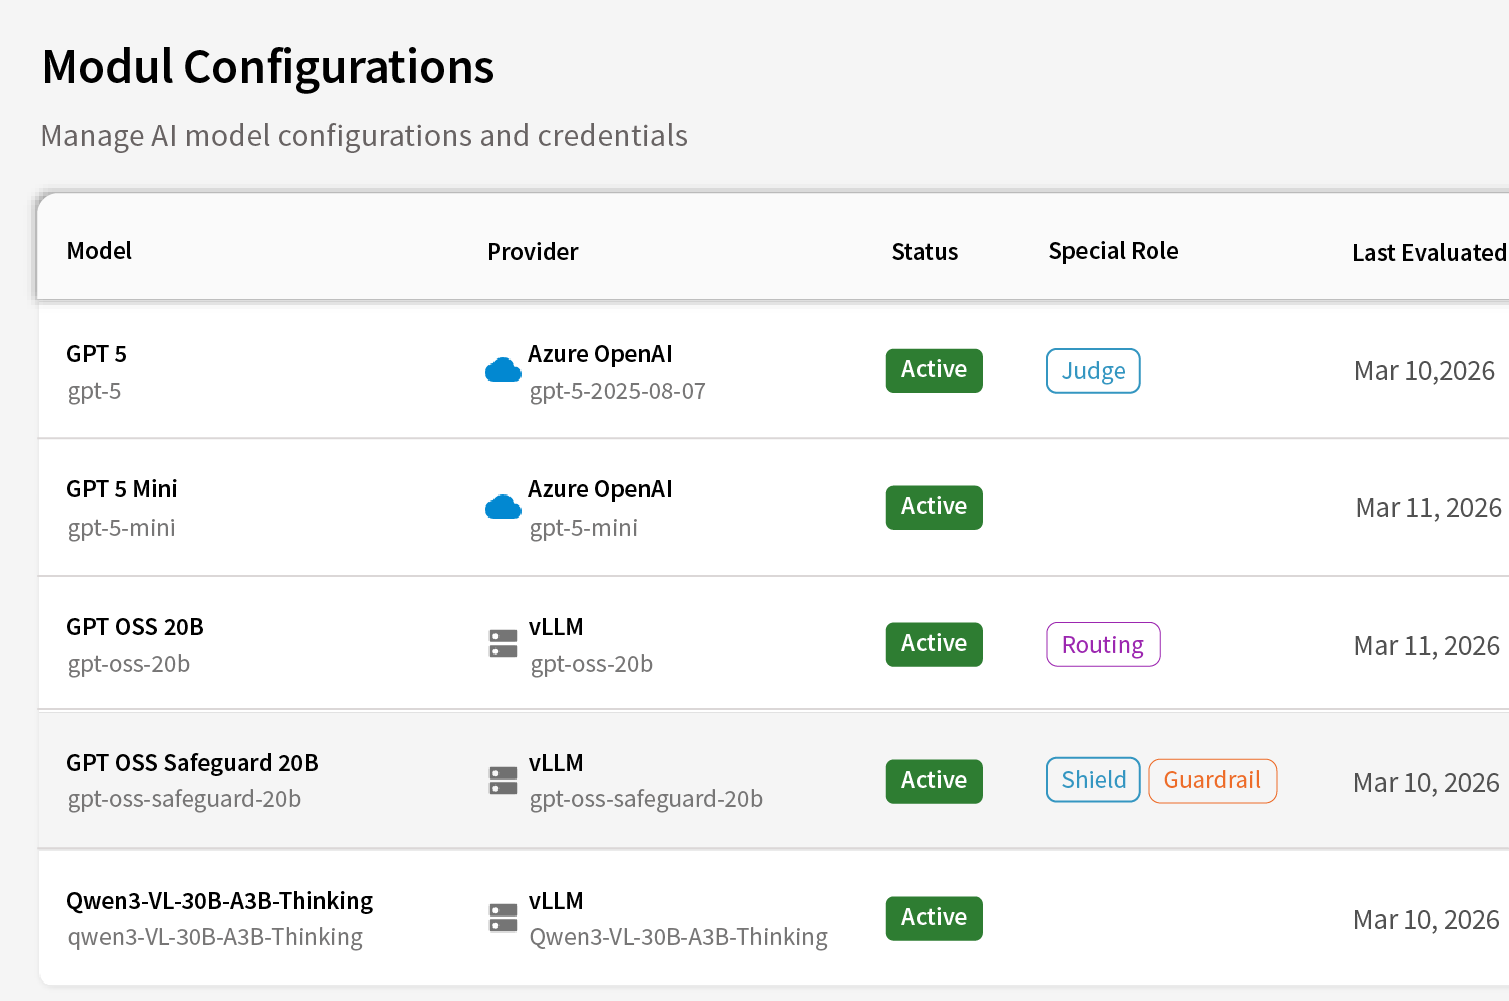
Task: Open the GPT 5 Mini model name
Action: pos(122,489)
